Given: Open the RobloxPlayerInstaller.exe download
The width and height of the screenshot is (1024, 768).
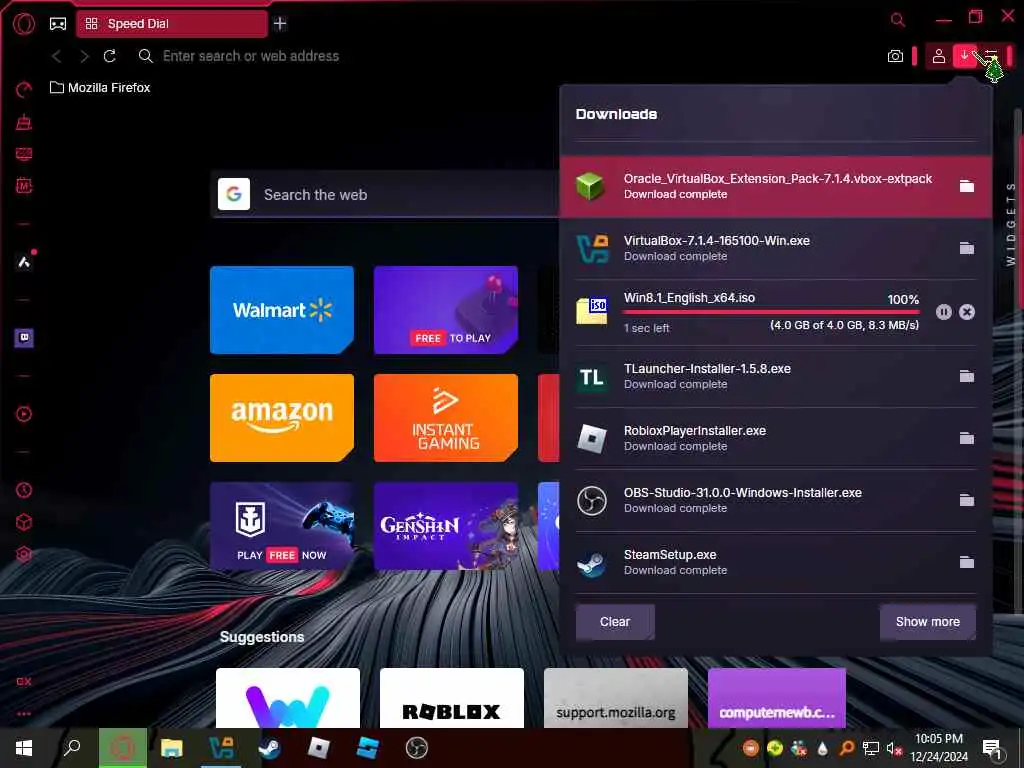Looking at the screenshot, I should [775, 438].
